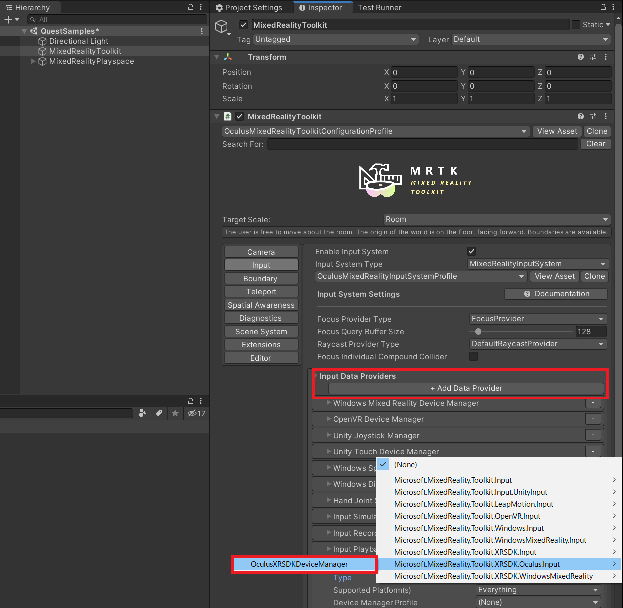Click View Asset for configuration profile
623x608 pixels.
coord(556,131)
